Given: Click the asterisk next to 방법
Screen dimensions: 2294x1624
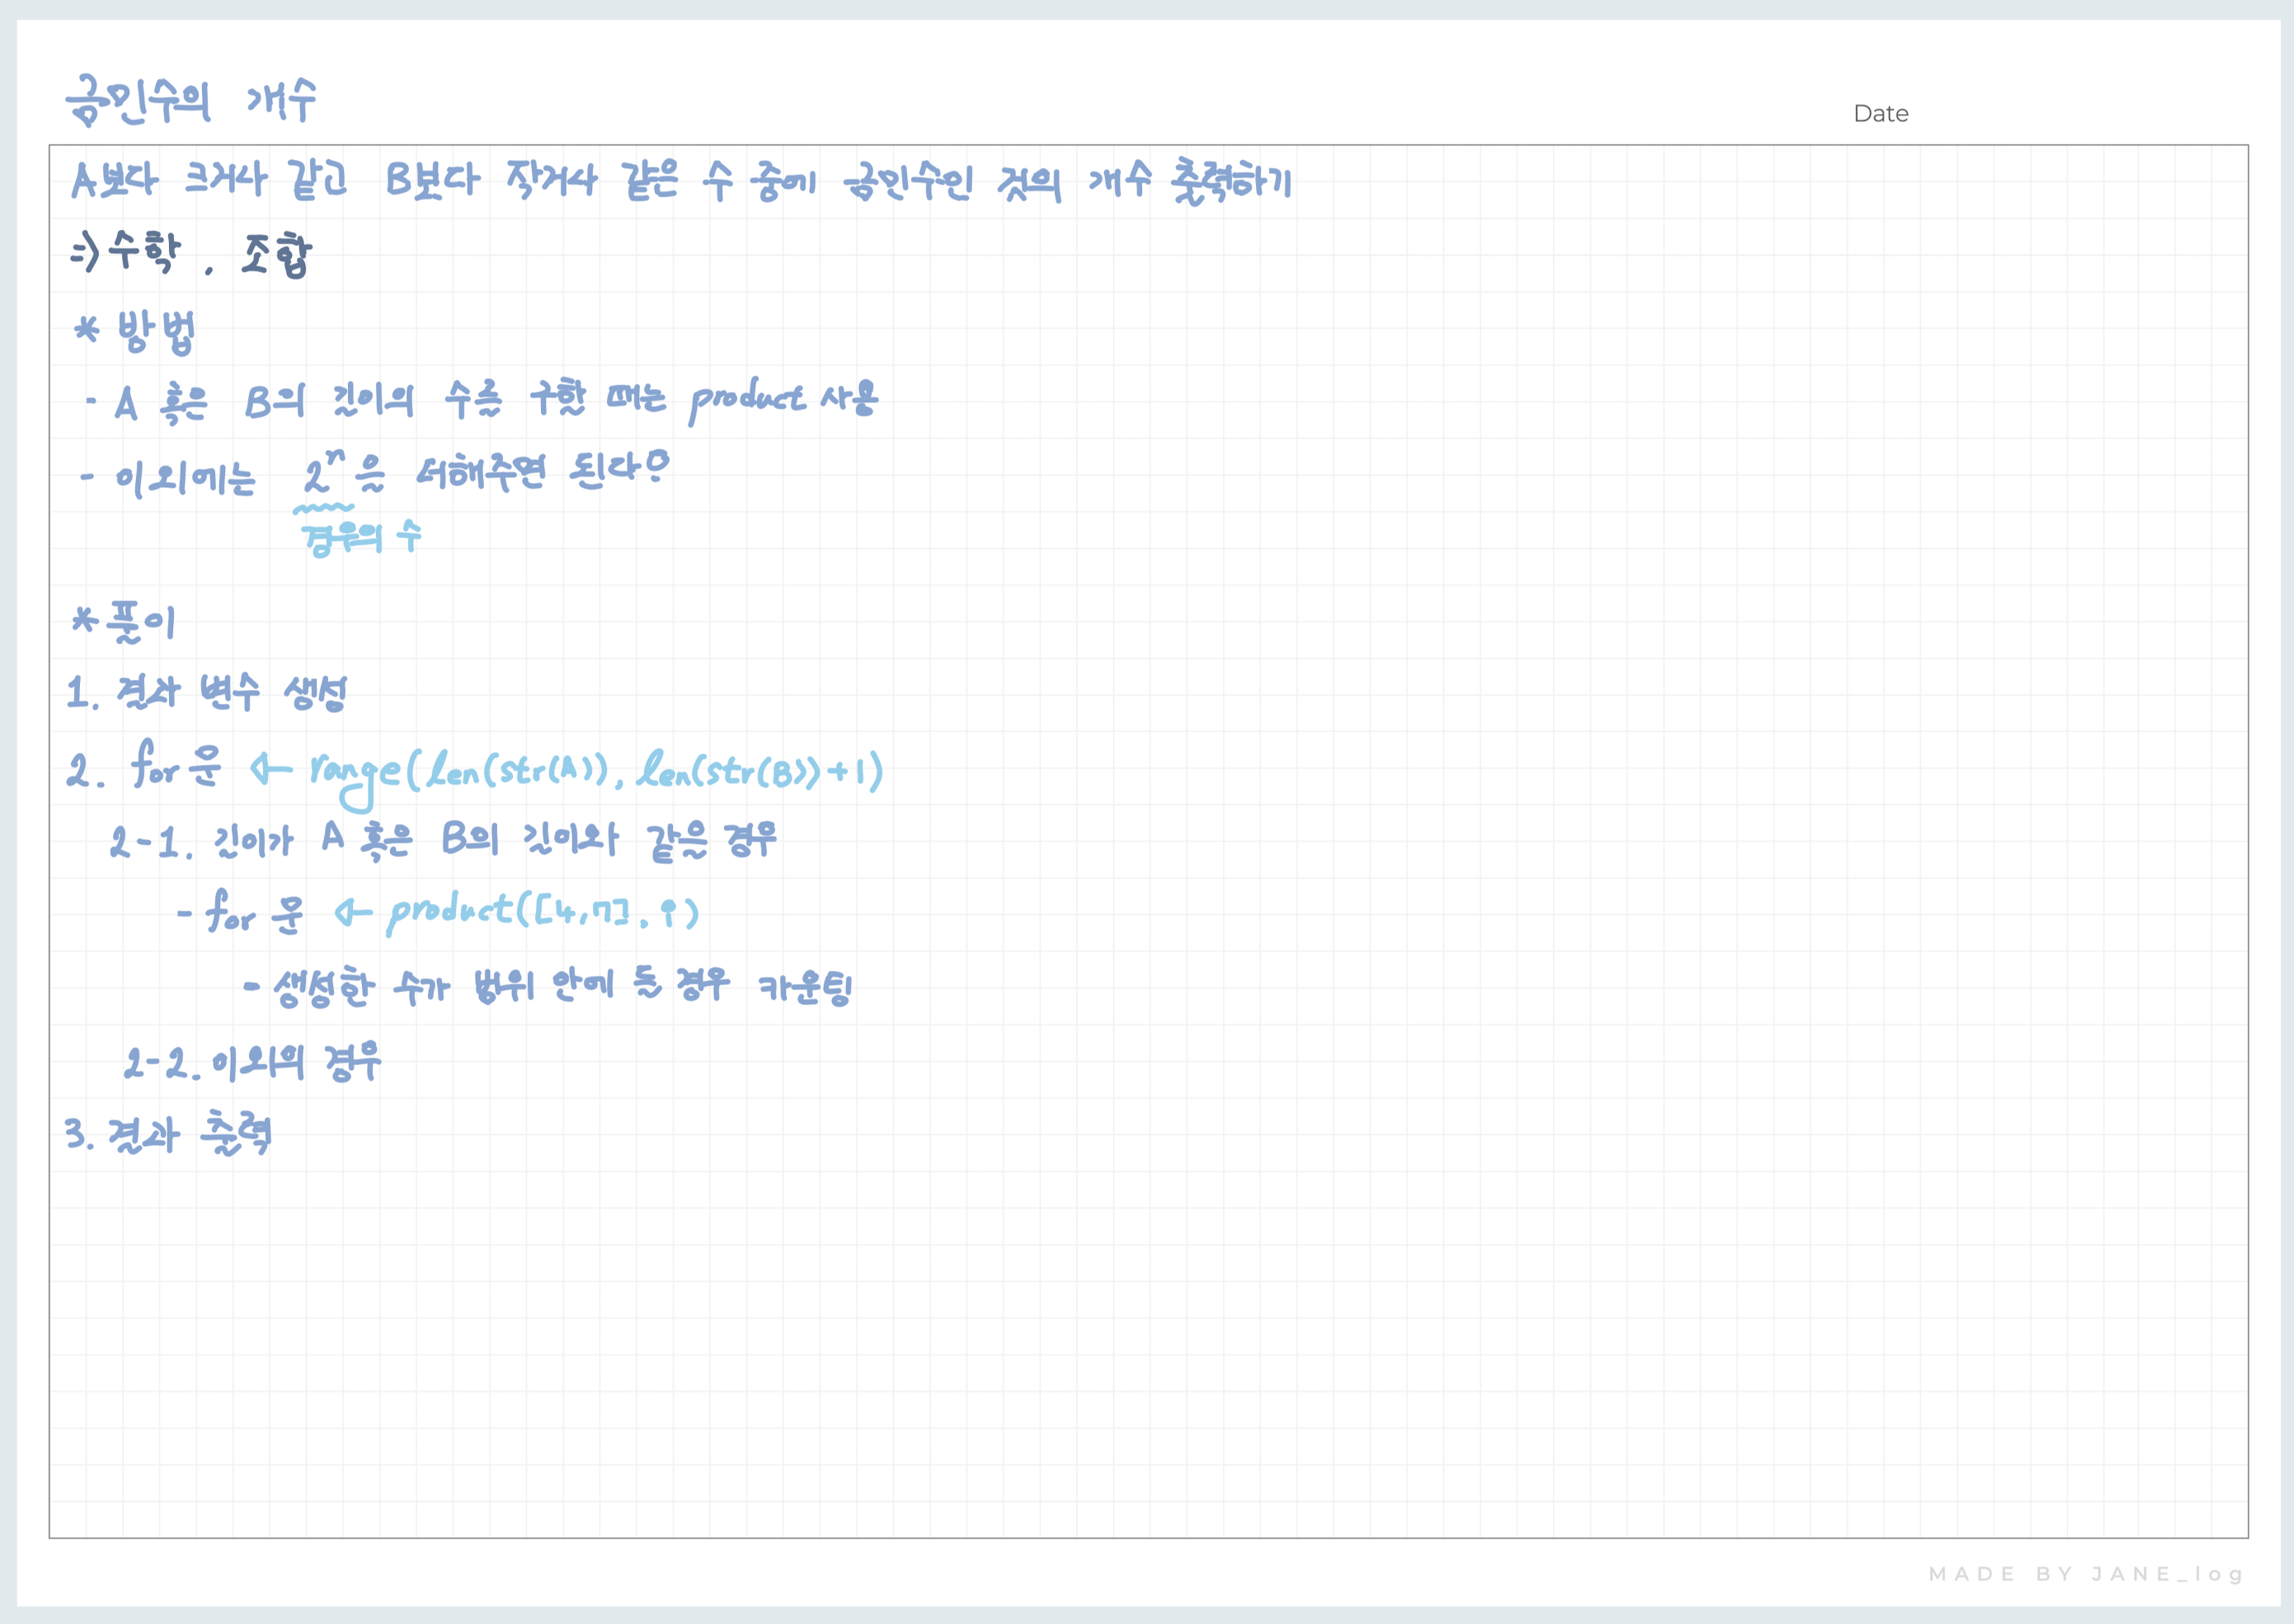Looking at the screenshot, I should 87,329.
